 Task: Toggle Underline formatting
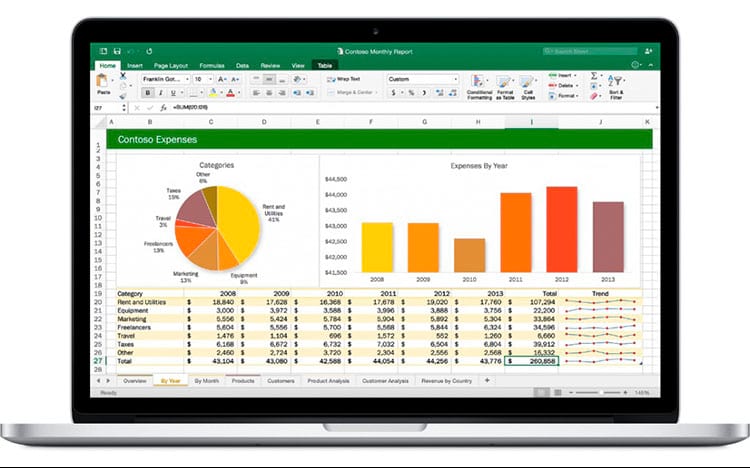tap(173, 93)
